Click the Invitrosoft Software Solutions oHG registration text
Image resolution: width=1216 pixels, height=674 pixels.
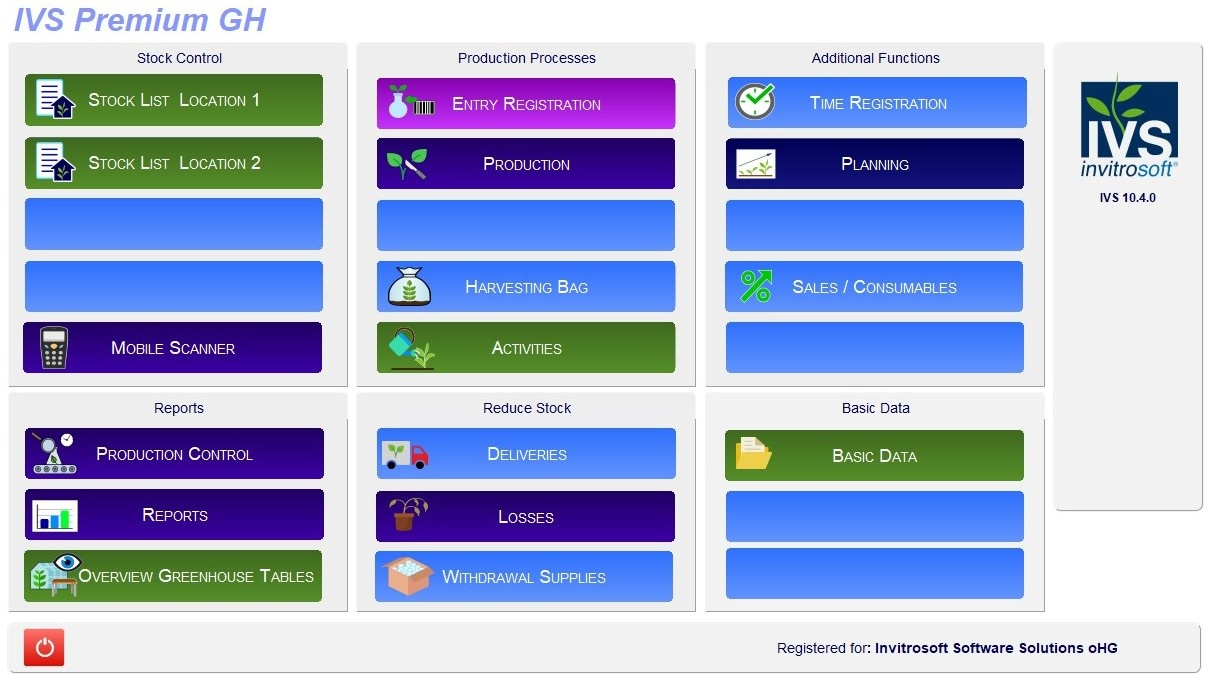tap(996, 648)
